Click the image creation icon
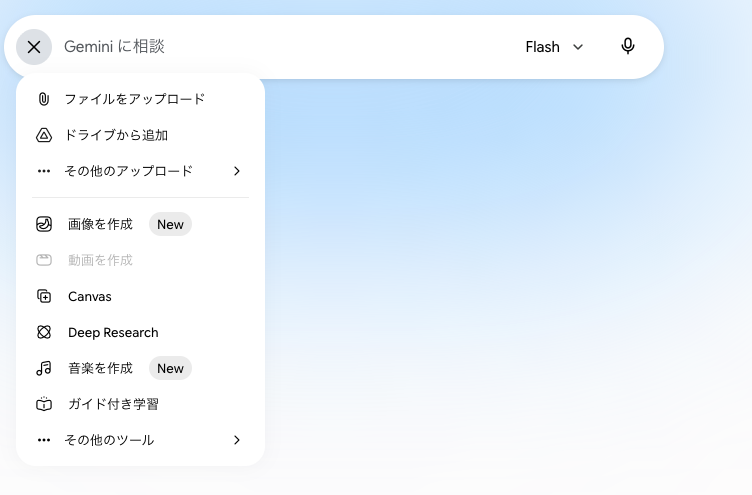Image resolution: width=752 pixels, height=495 pixels. tap(44, 224)
